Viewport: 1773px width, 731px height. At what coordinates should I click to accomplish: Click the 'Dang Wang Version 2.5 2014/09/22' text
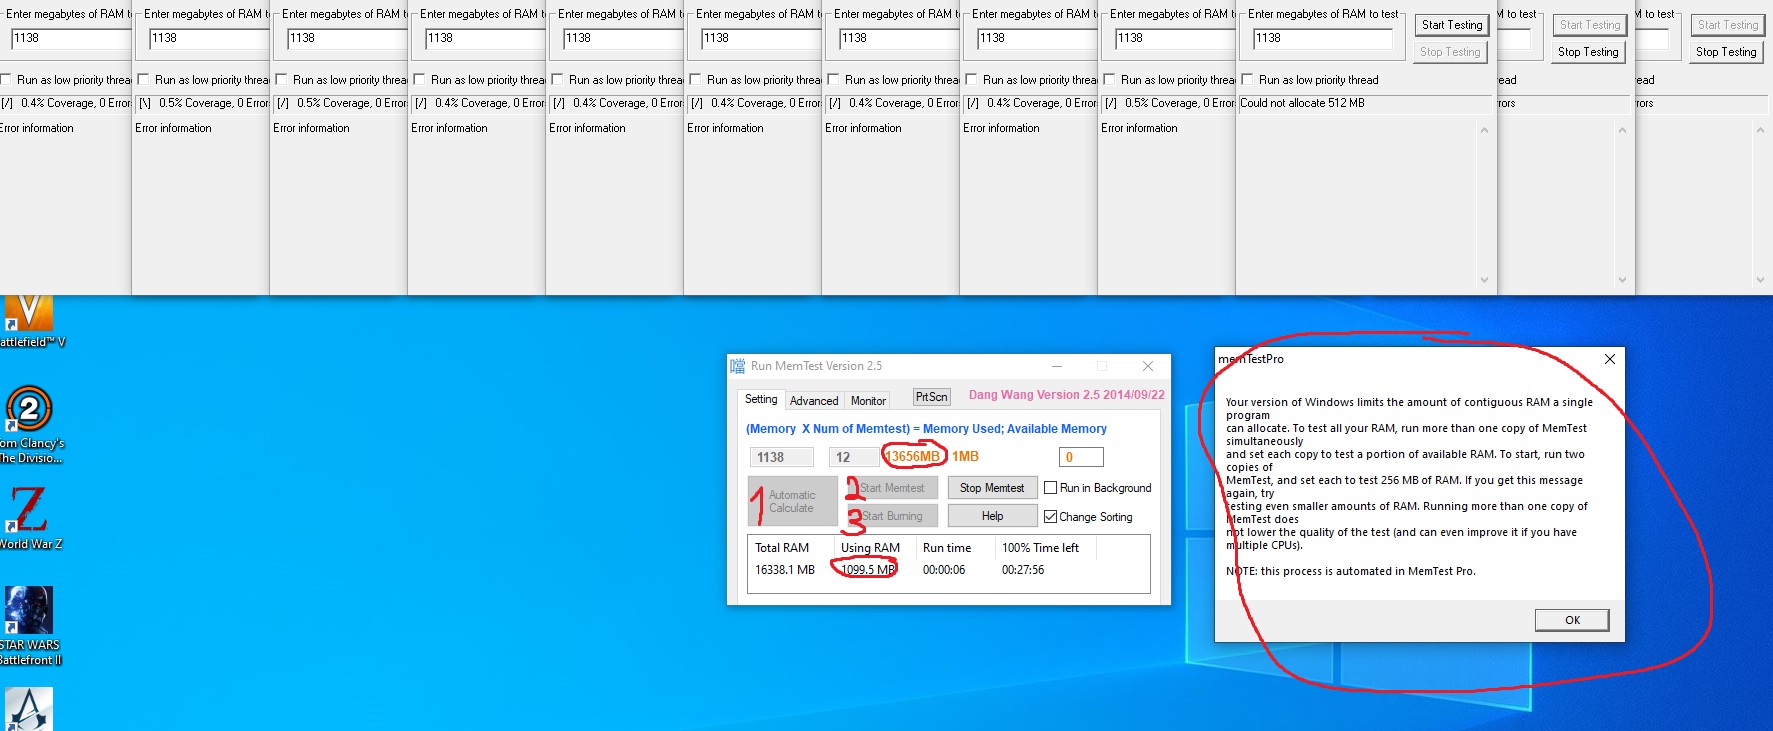coord(1067,395)
